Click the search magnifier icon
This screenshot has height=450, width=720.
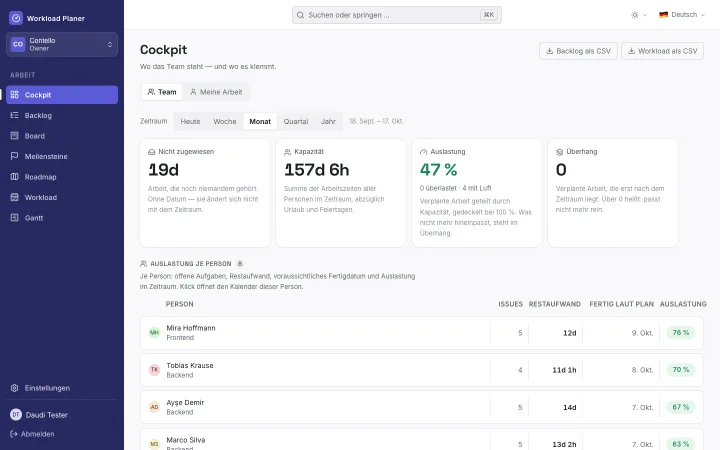[300, 15]
